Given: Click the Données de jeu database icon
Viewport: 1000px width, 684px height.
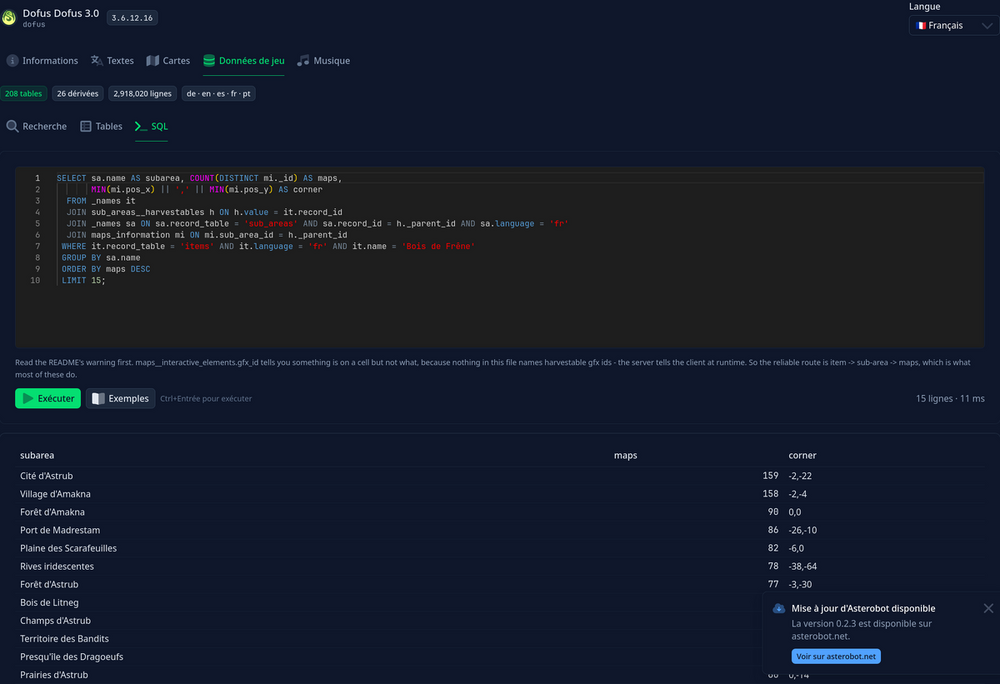Looking at the screenshot, I should click(x=209, y=61).
